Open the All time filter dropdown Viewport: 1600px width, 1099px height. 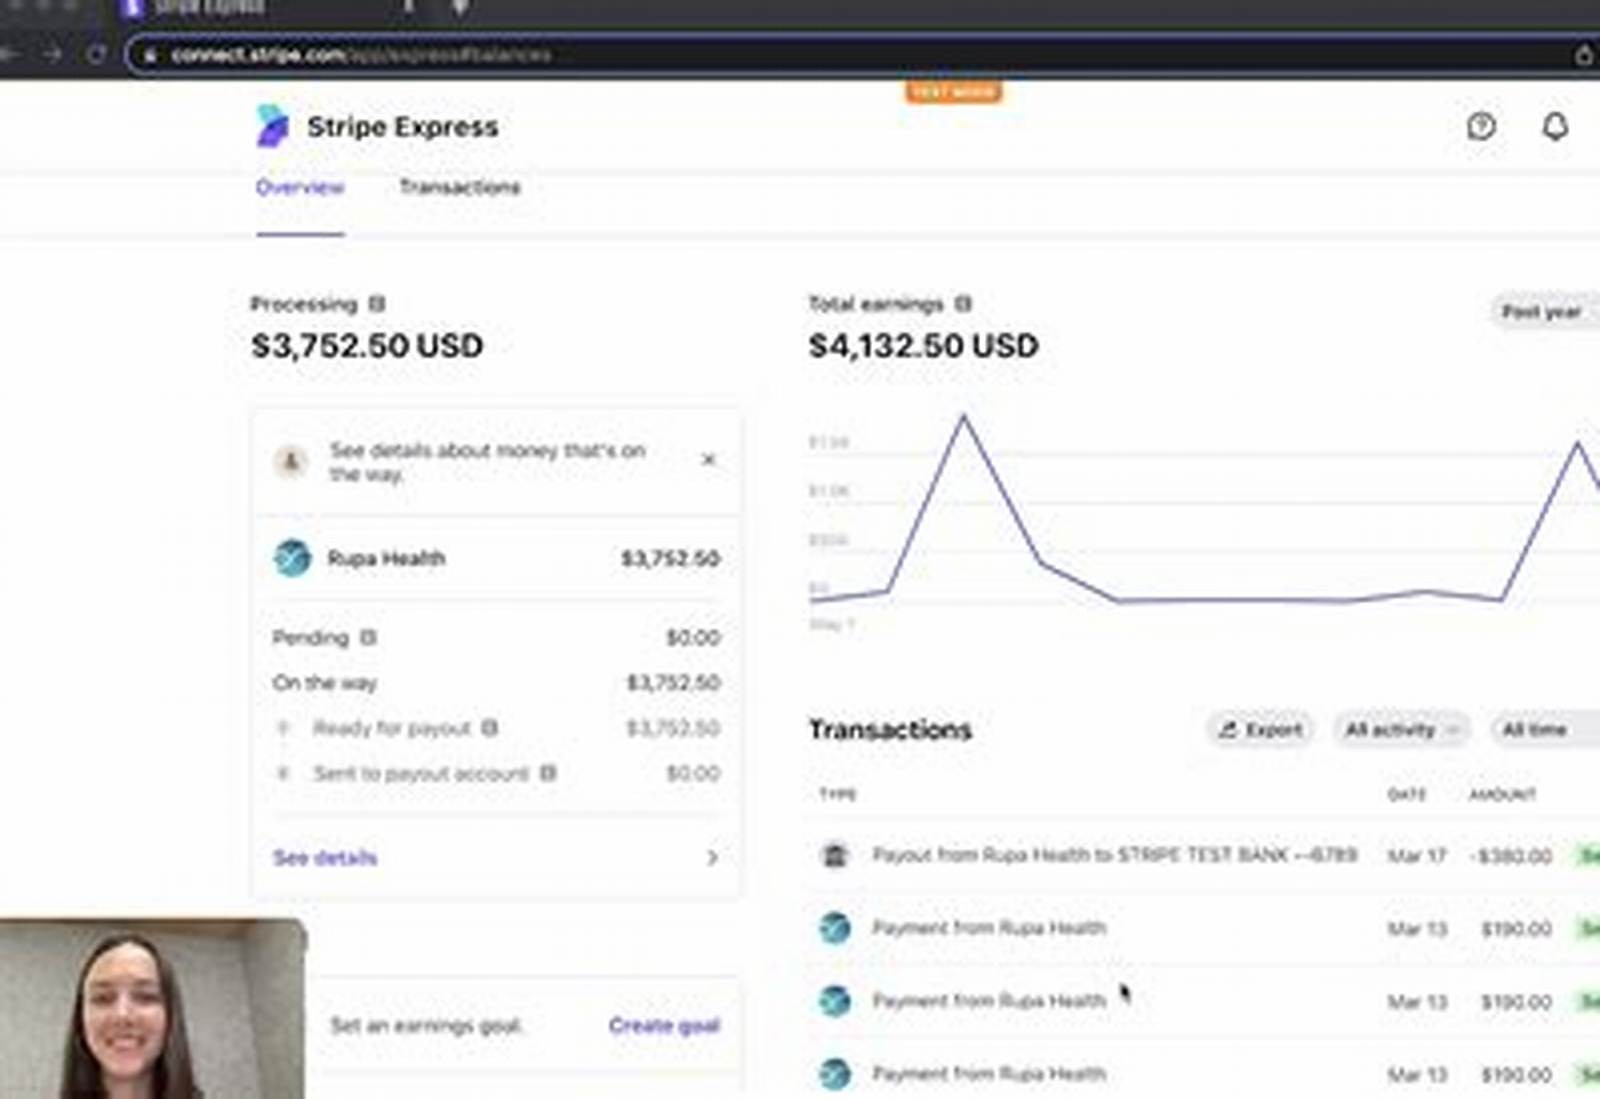[1544, 729]
